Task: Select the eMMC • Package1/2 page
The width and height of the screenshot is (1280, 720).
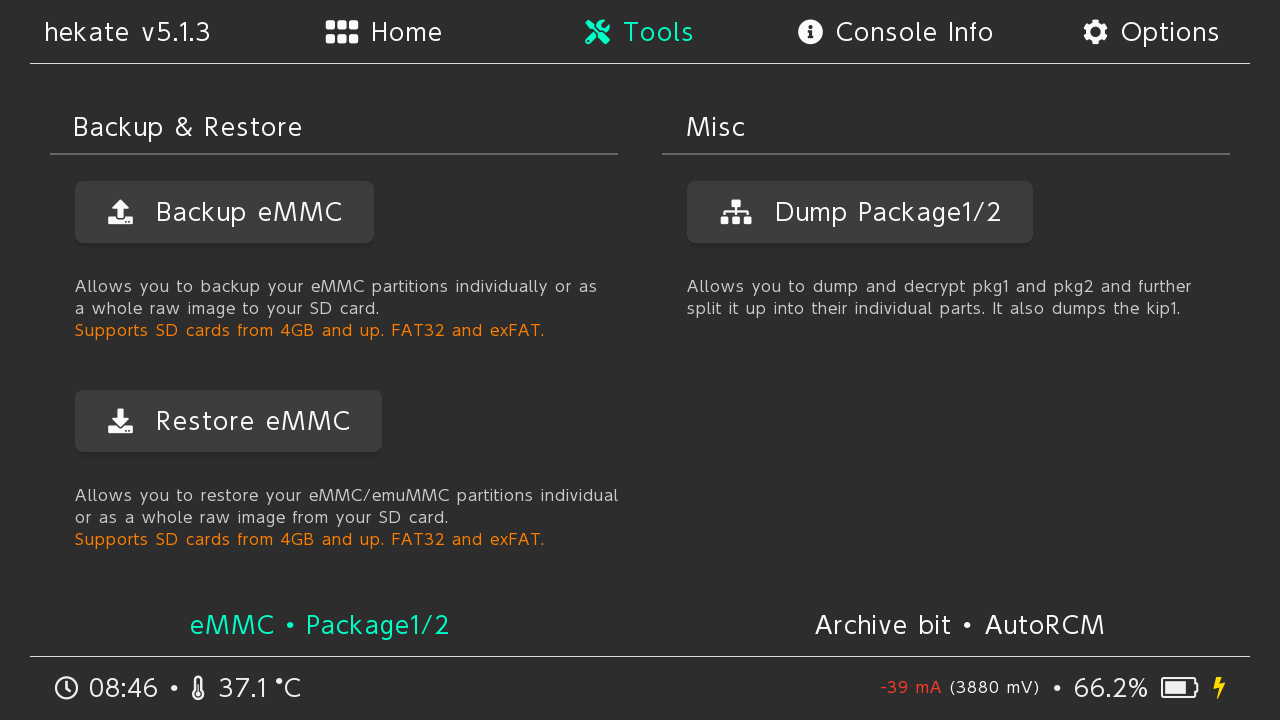Action: coord(320,625)
